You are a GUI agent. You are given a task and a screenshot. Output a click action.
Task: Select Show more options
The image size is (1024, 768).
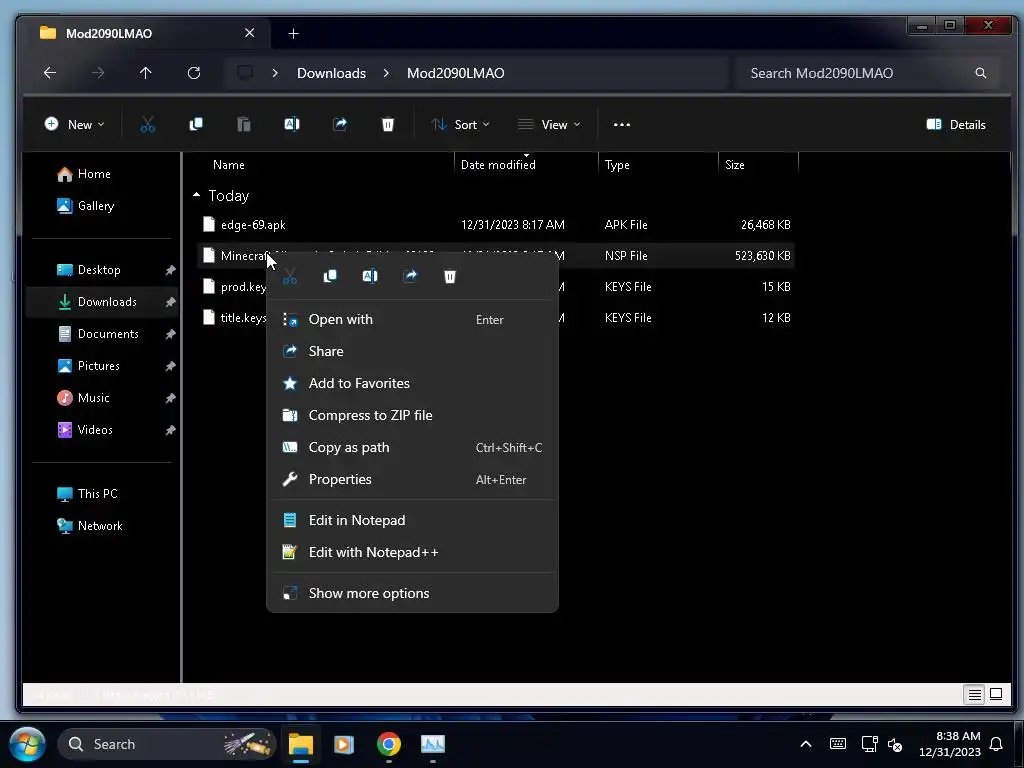coord(413,594)
